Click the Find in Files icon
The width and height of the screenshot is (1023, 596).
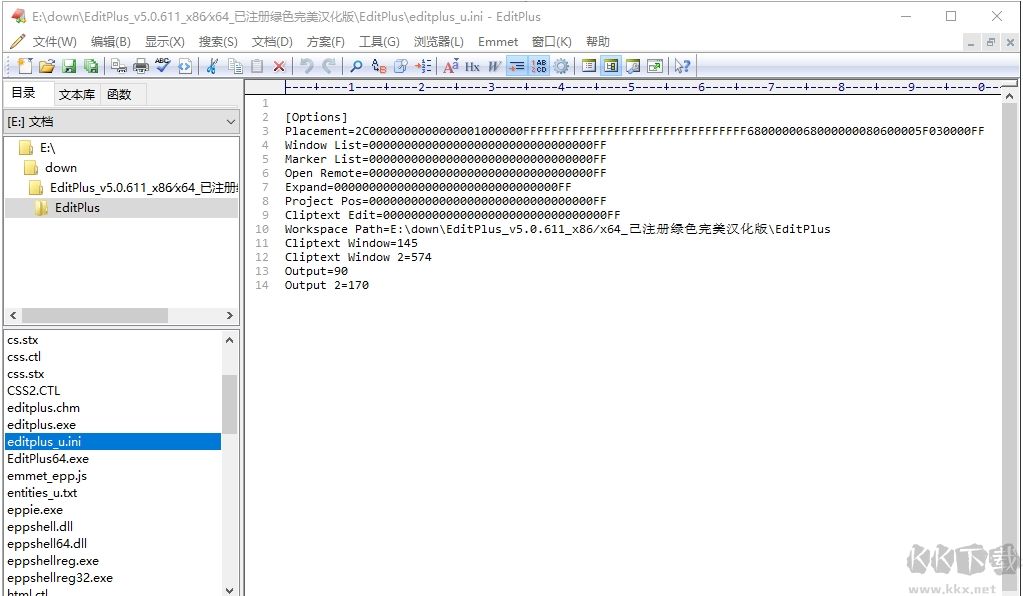(x=401, y=66)
